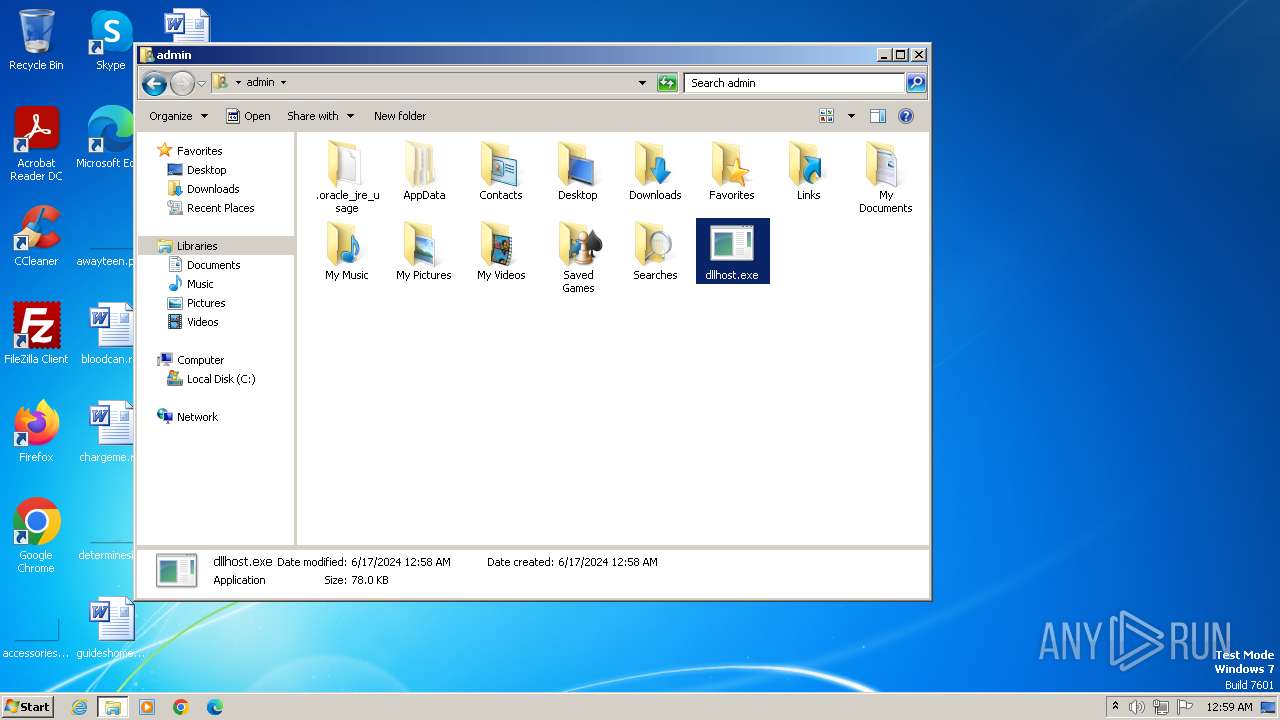The width and height of the screenshot is (1280, 720).
Task: Launch CCleaner desktop shortcut
Action: pos(36,236)
